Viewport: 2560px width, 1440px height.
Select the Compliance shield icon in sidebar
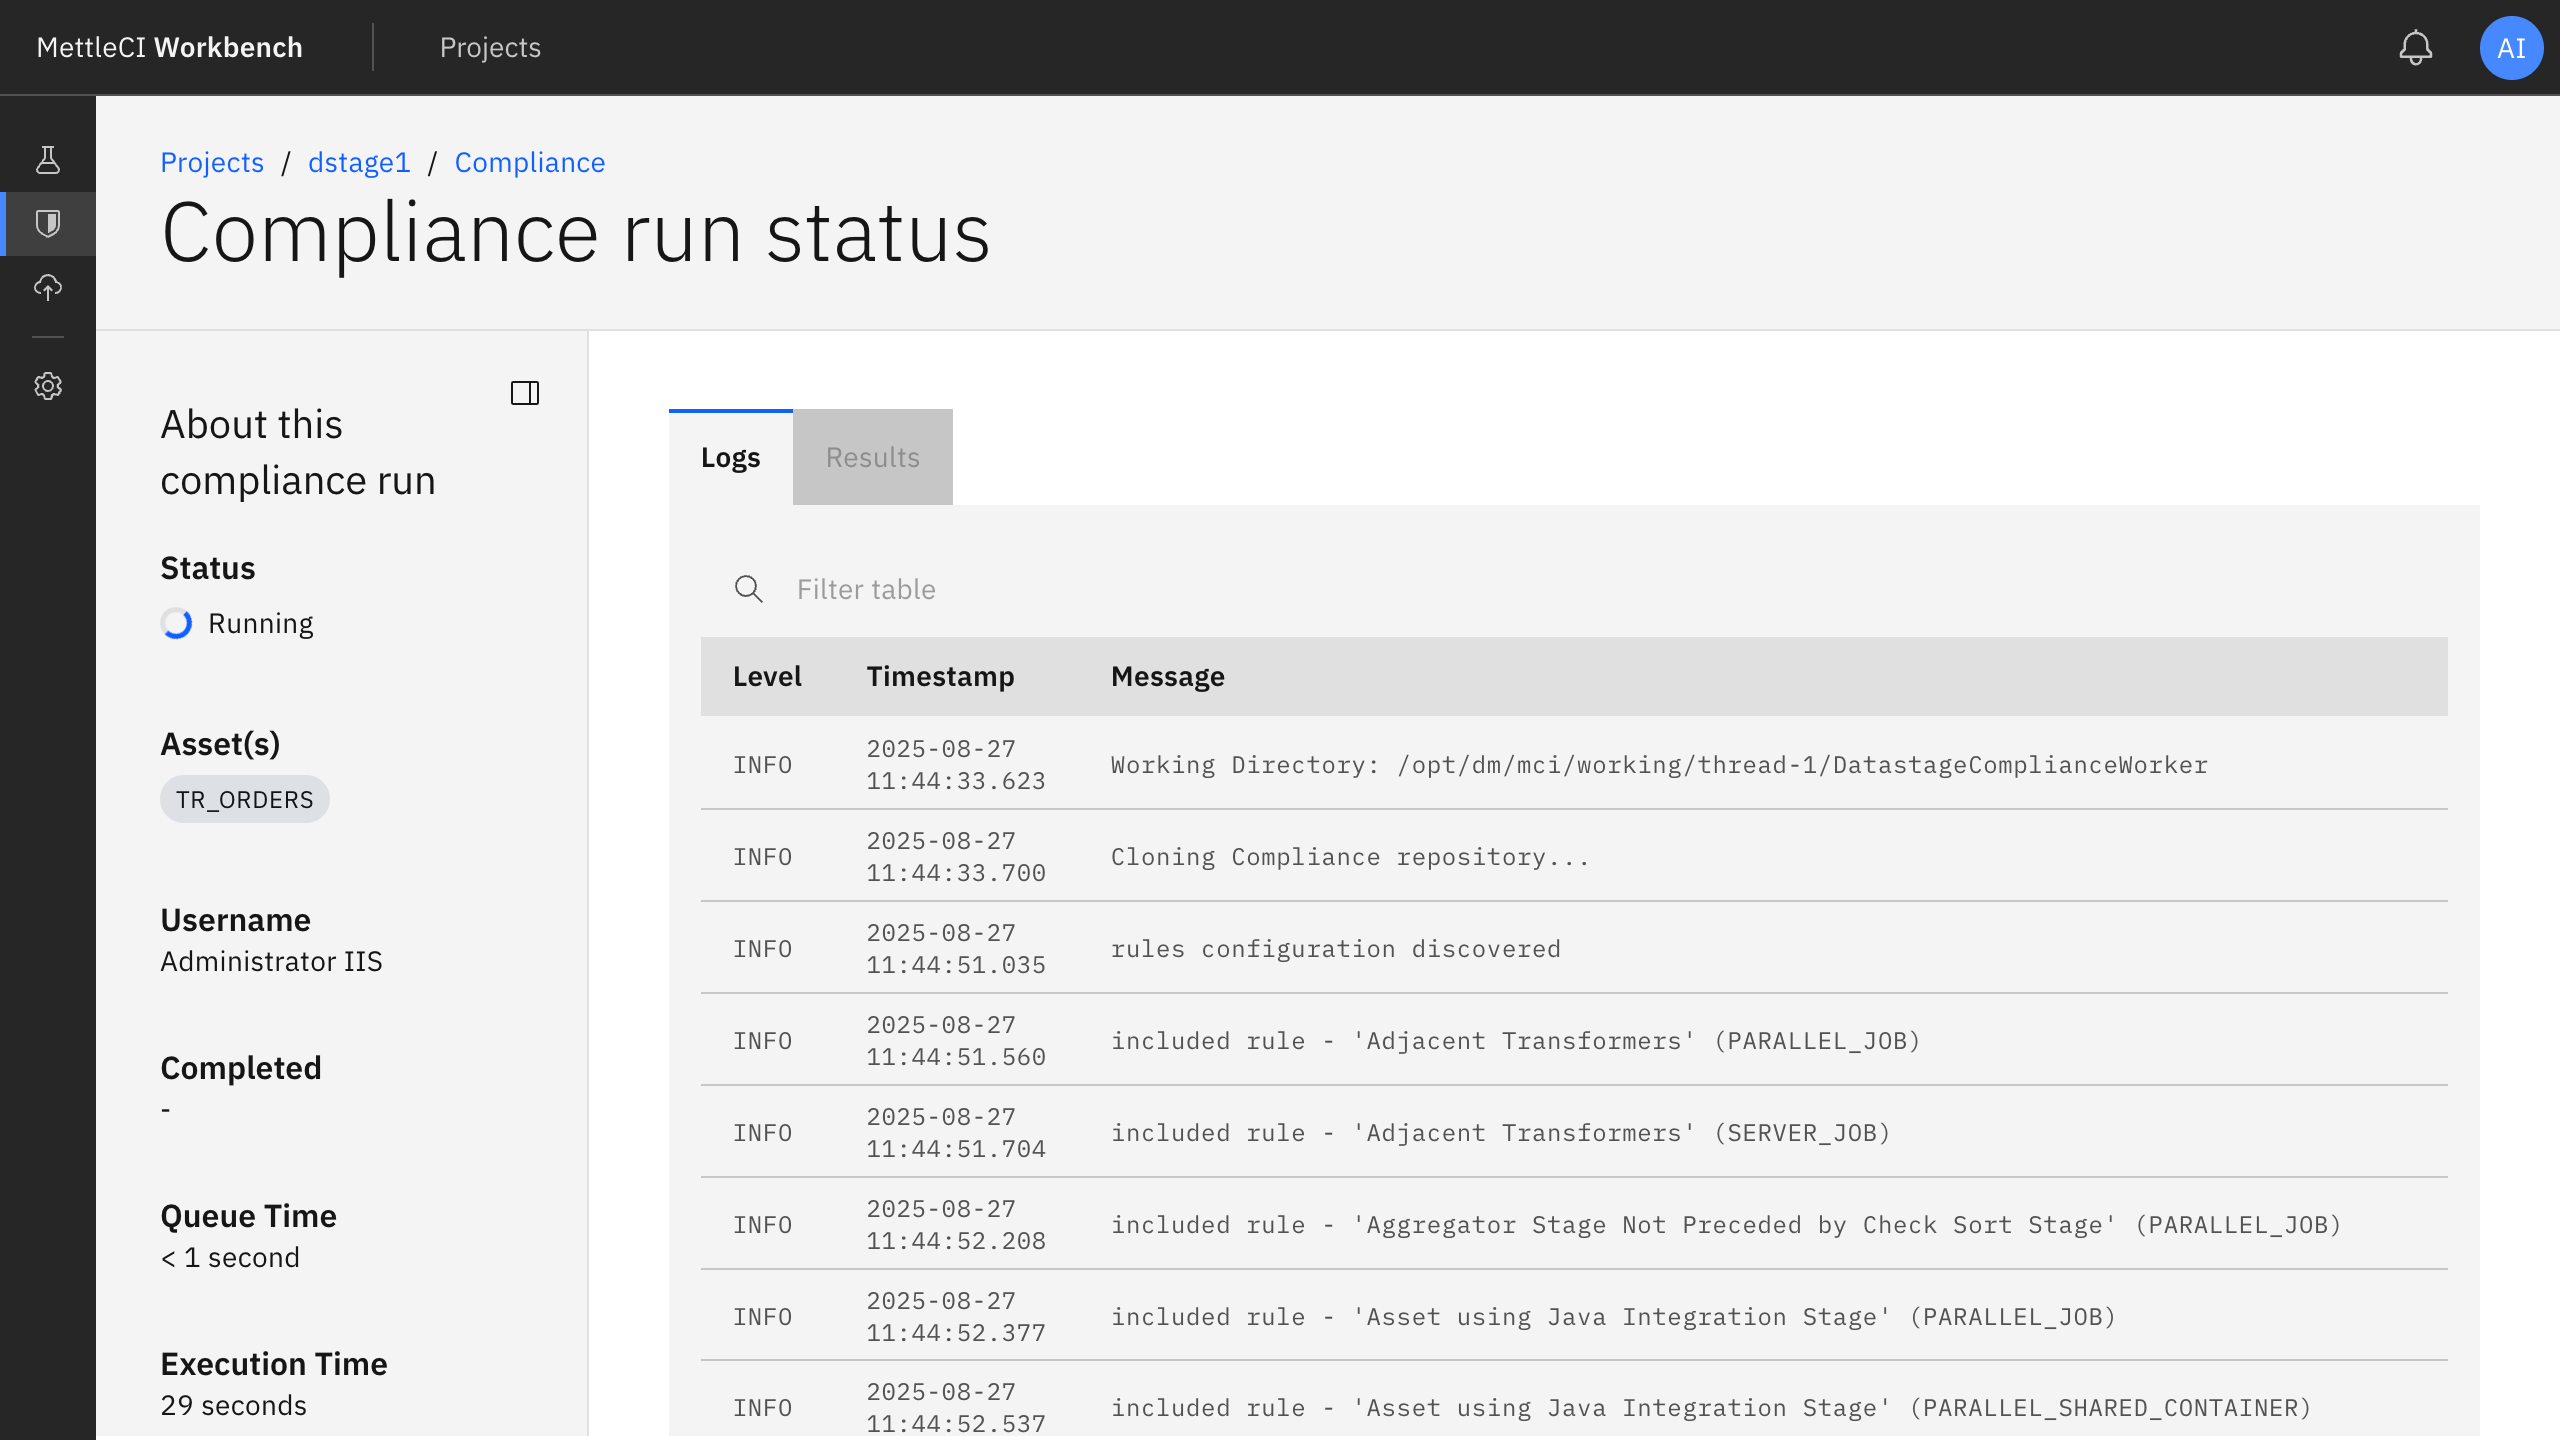(x=48, y=223)
